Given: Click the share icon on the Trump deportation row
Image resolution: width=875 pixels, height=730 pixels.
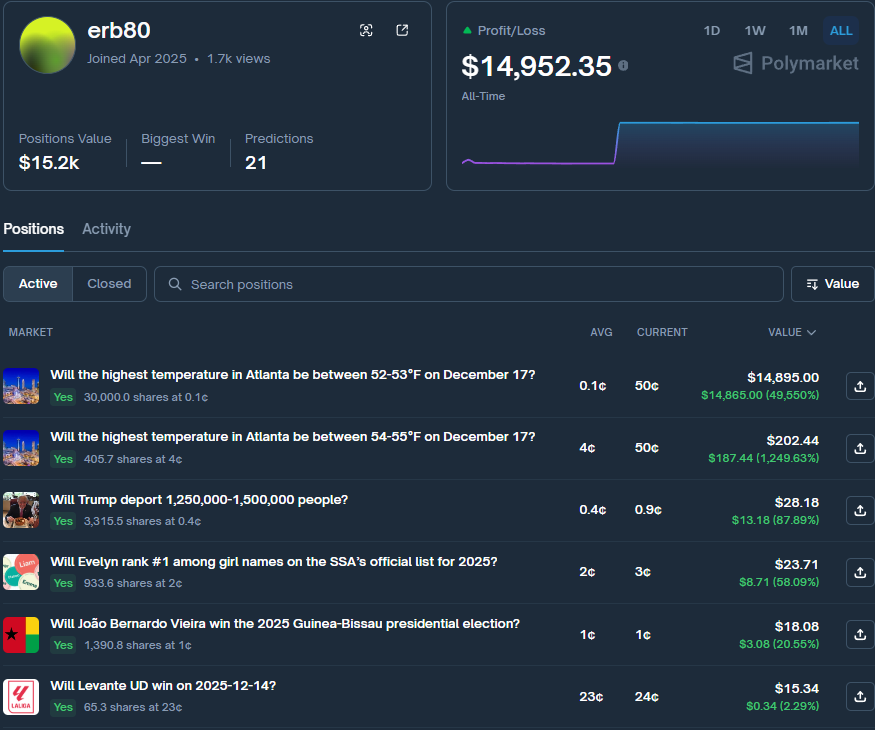Looking at the screenshot, I should [x=859, y=510].
